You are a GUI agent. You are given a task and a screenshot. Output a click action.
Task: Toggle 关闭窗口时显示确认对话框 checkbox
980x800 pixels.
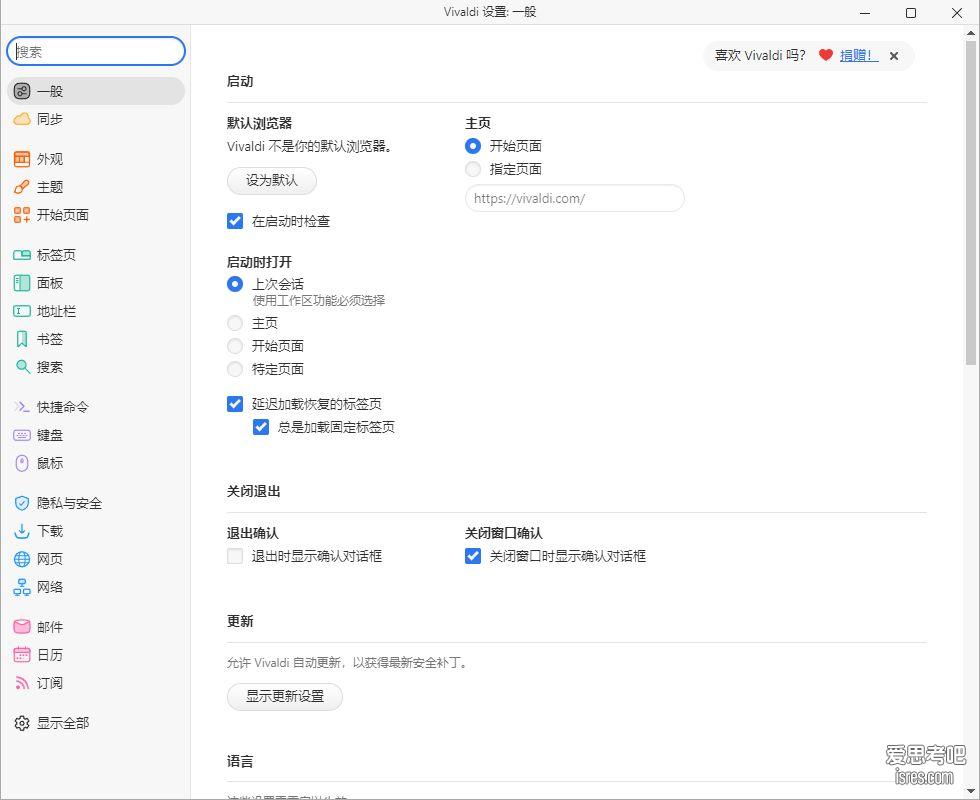point(473,556)
